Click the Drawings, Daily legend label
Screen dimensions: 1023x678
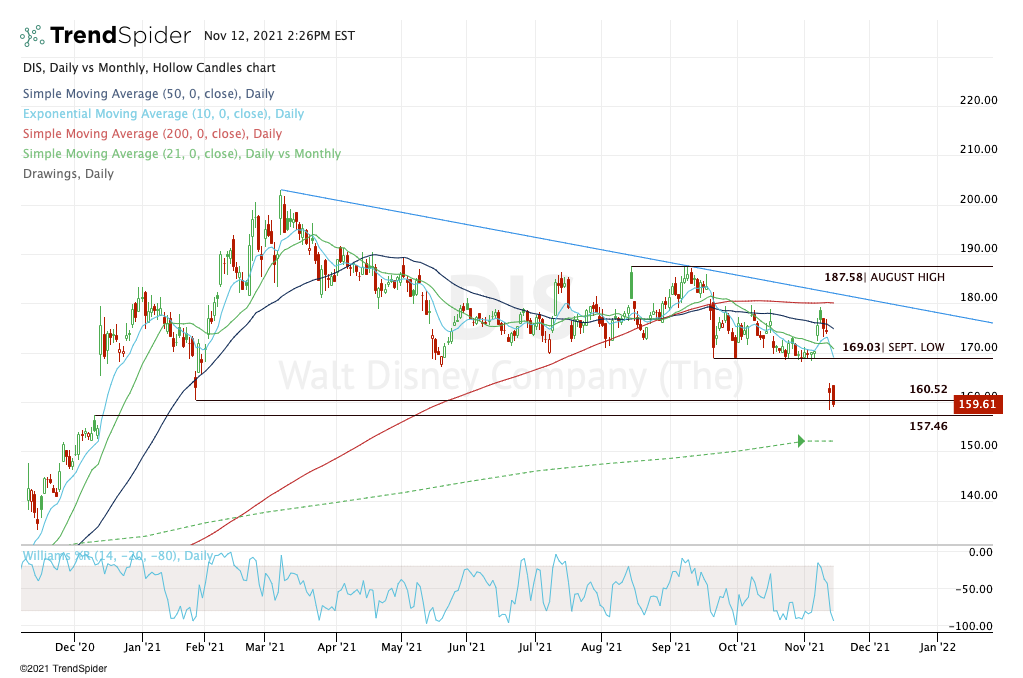point(67,174)
